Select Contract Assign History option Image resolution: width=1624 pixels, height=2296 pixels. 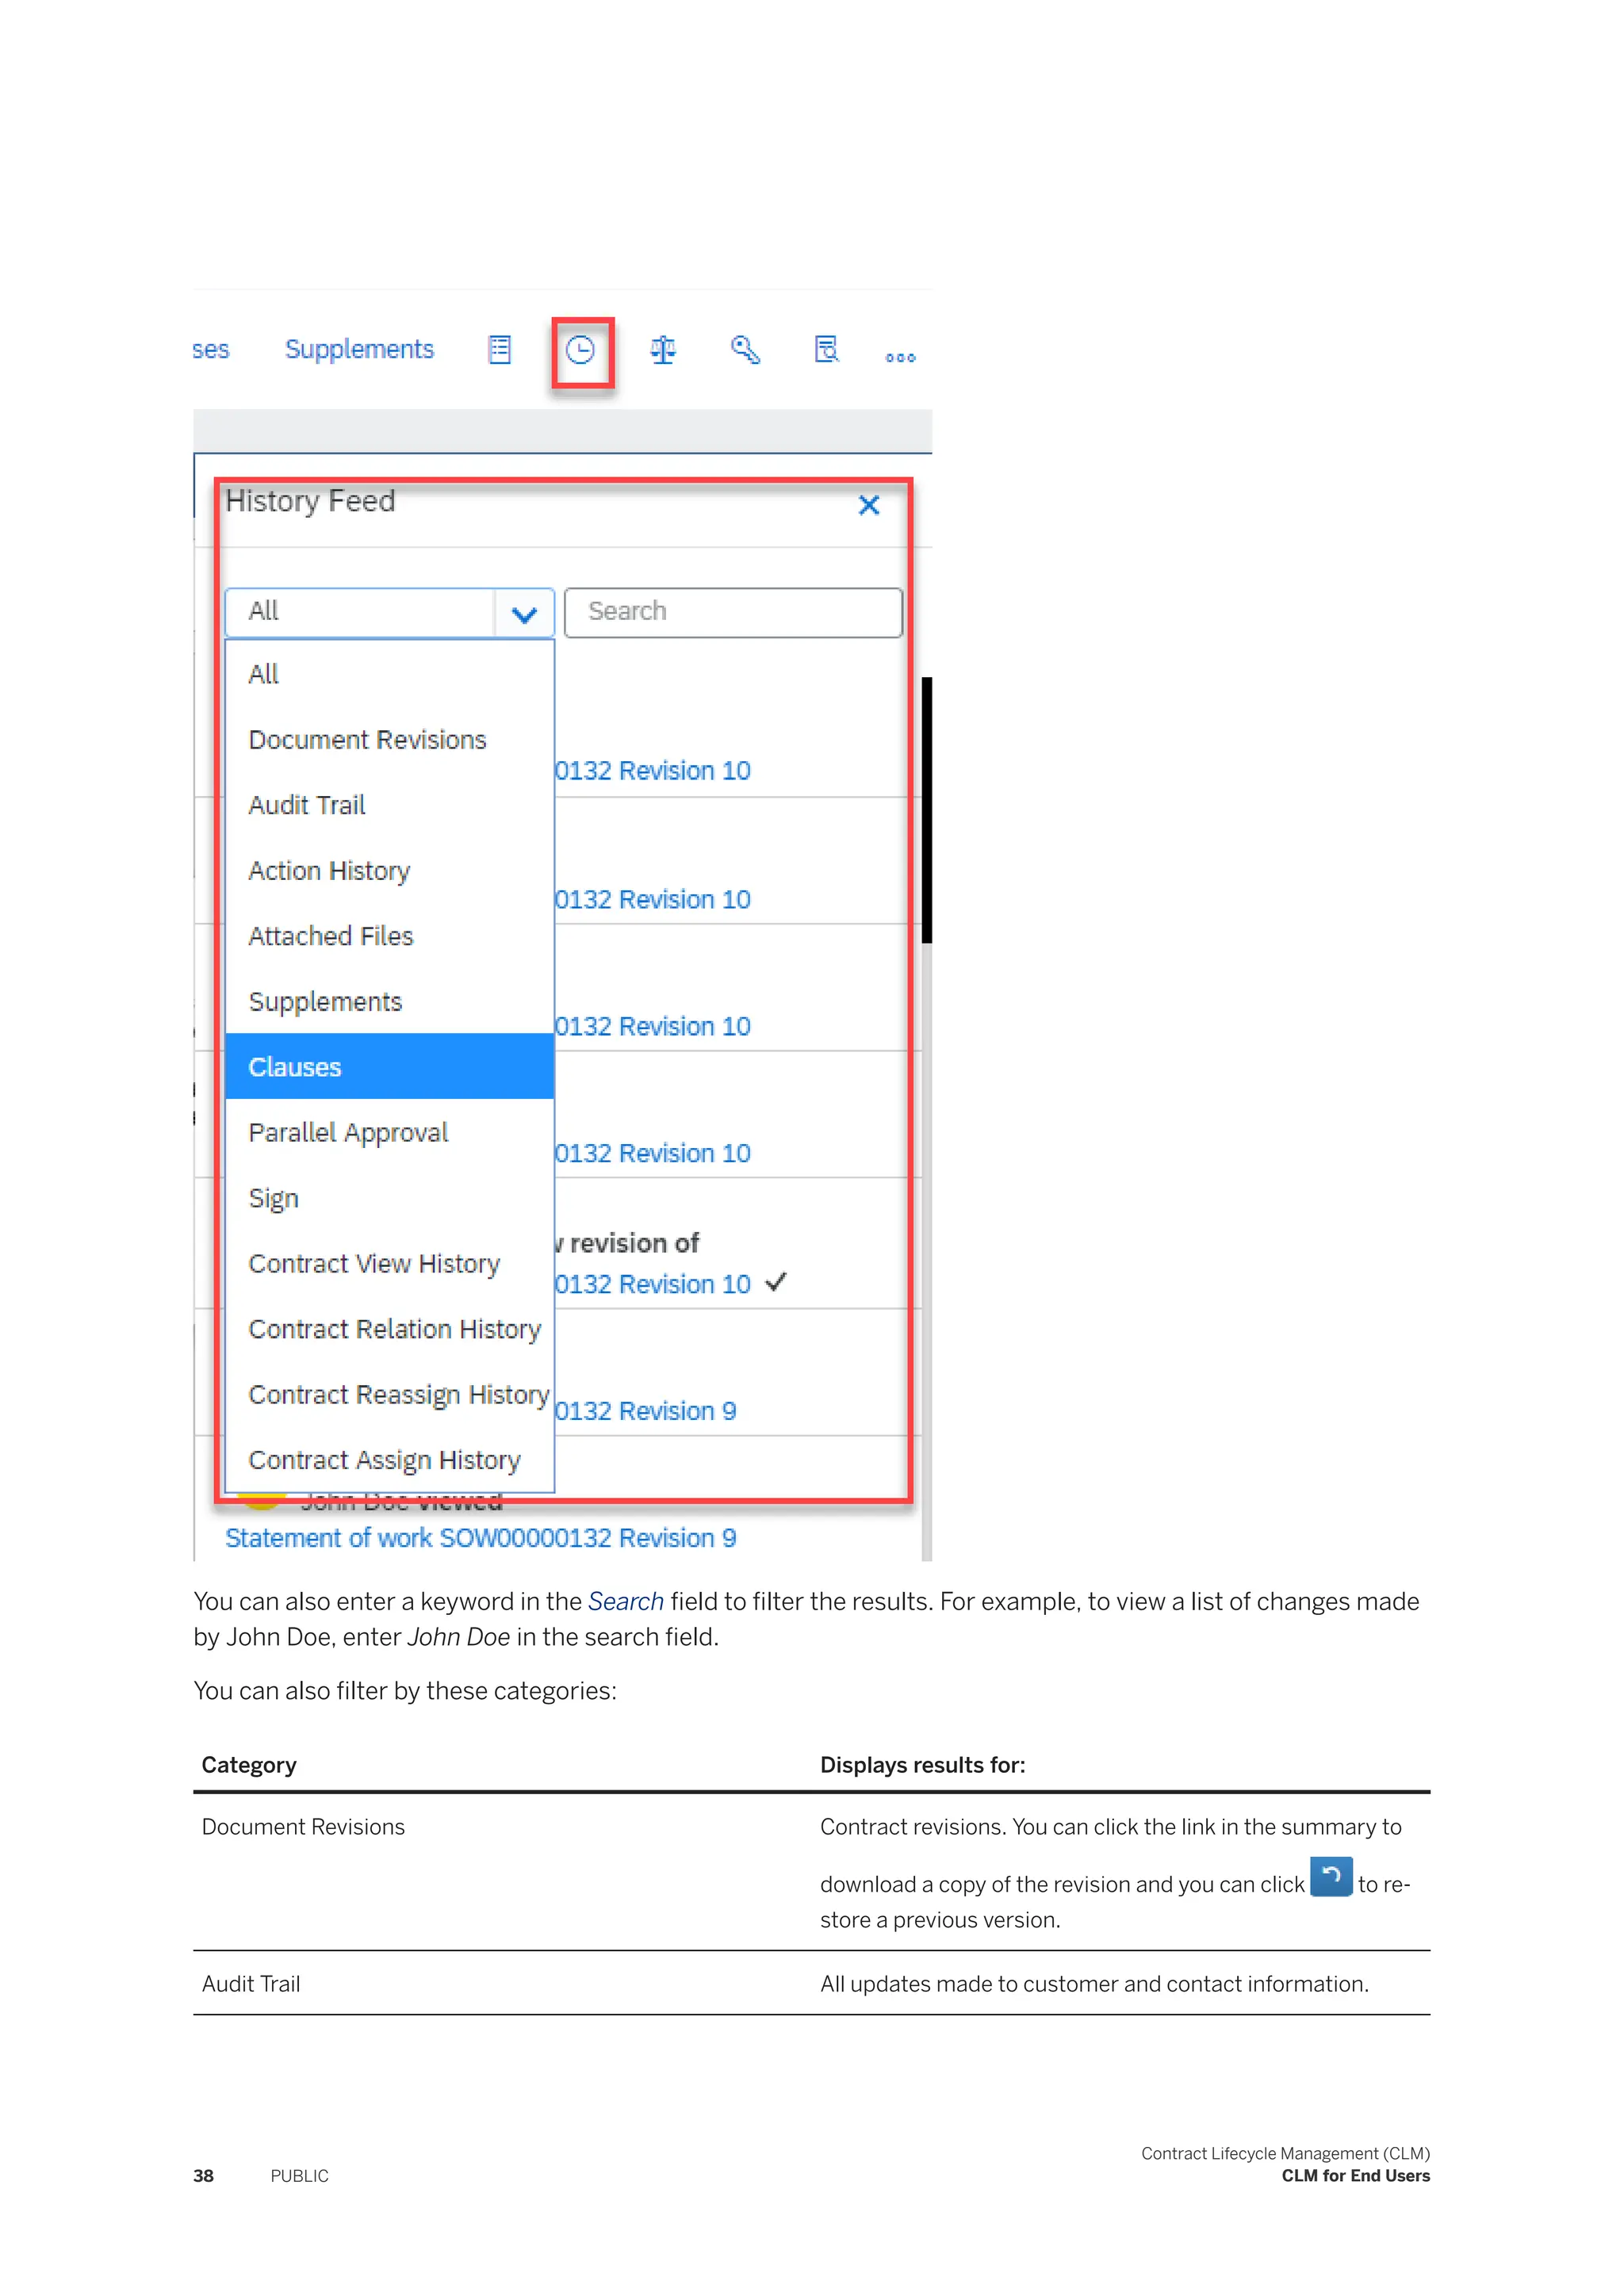(390, 1460)
